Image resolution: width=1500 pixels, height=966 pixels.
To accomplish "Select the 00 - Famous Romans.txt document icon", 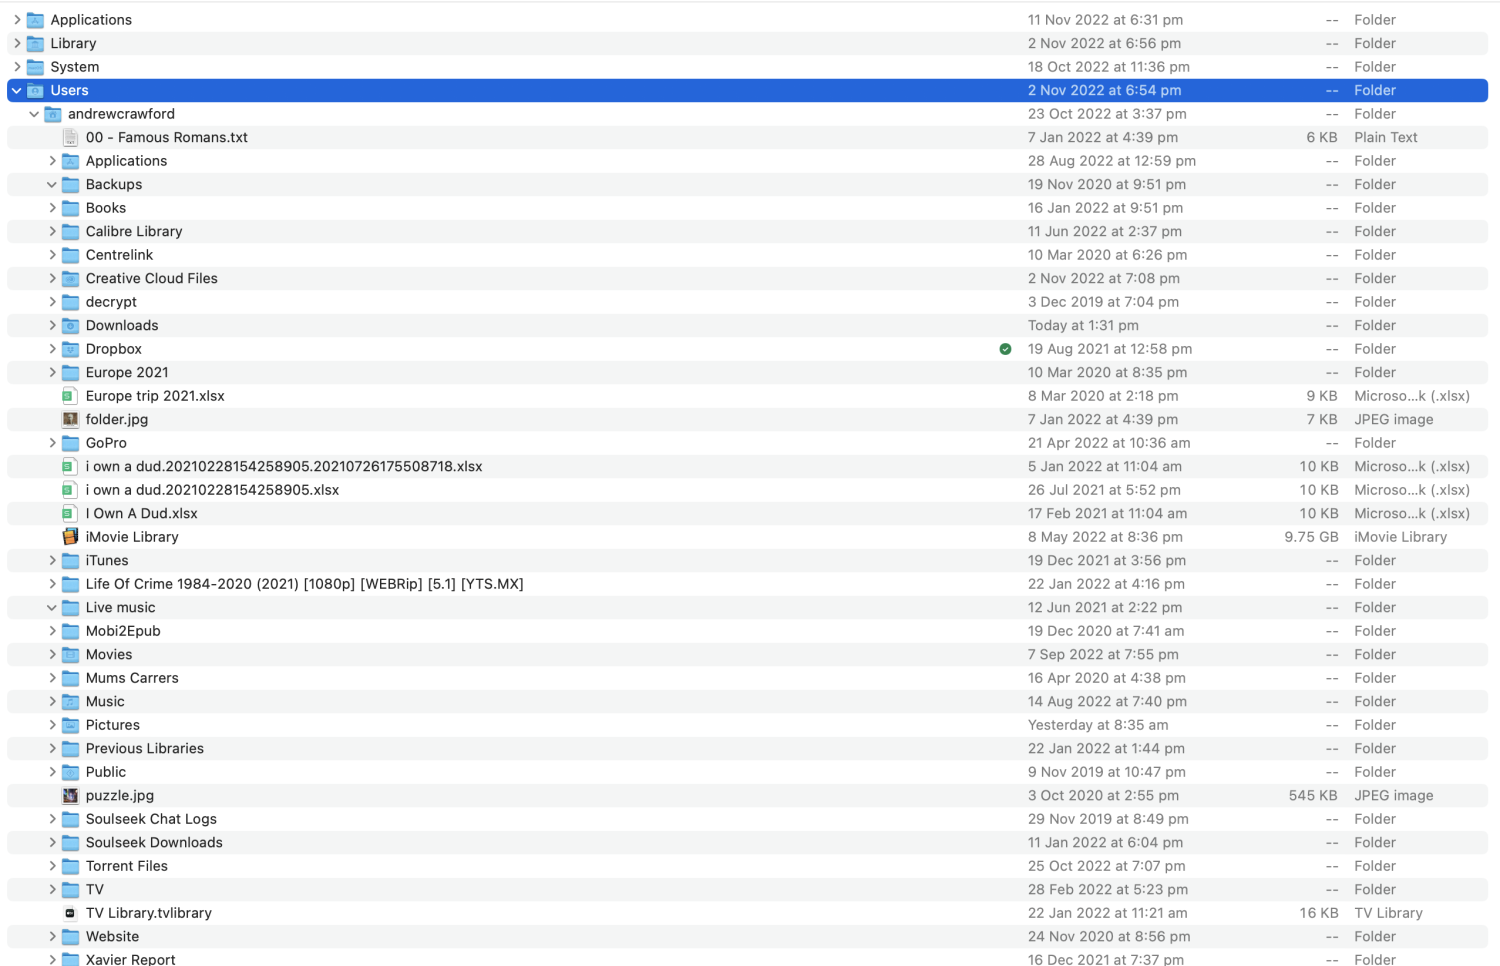I will pos(70,137).
